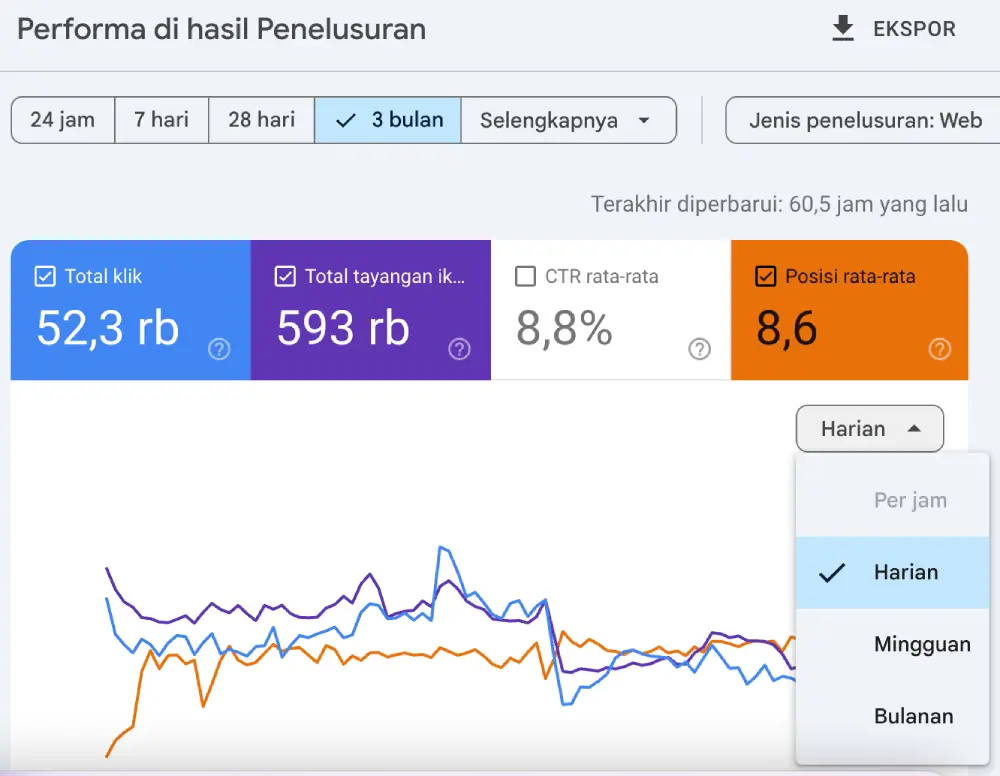Click the 593 rb impressions value
Image resolution: width=1000 pixels, height=776 pixels.
(343, 328)
